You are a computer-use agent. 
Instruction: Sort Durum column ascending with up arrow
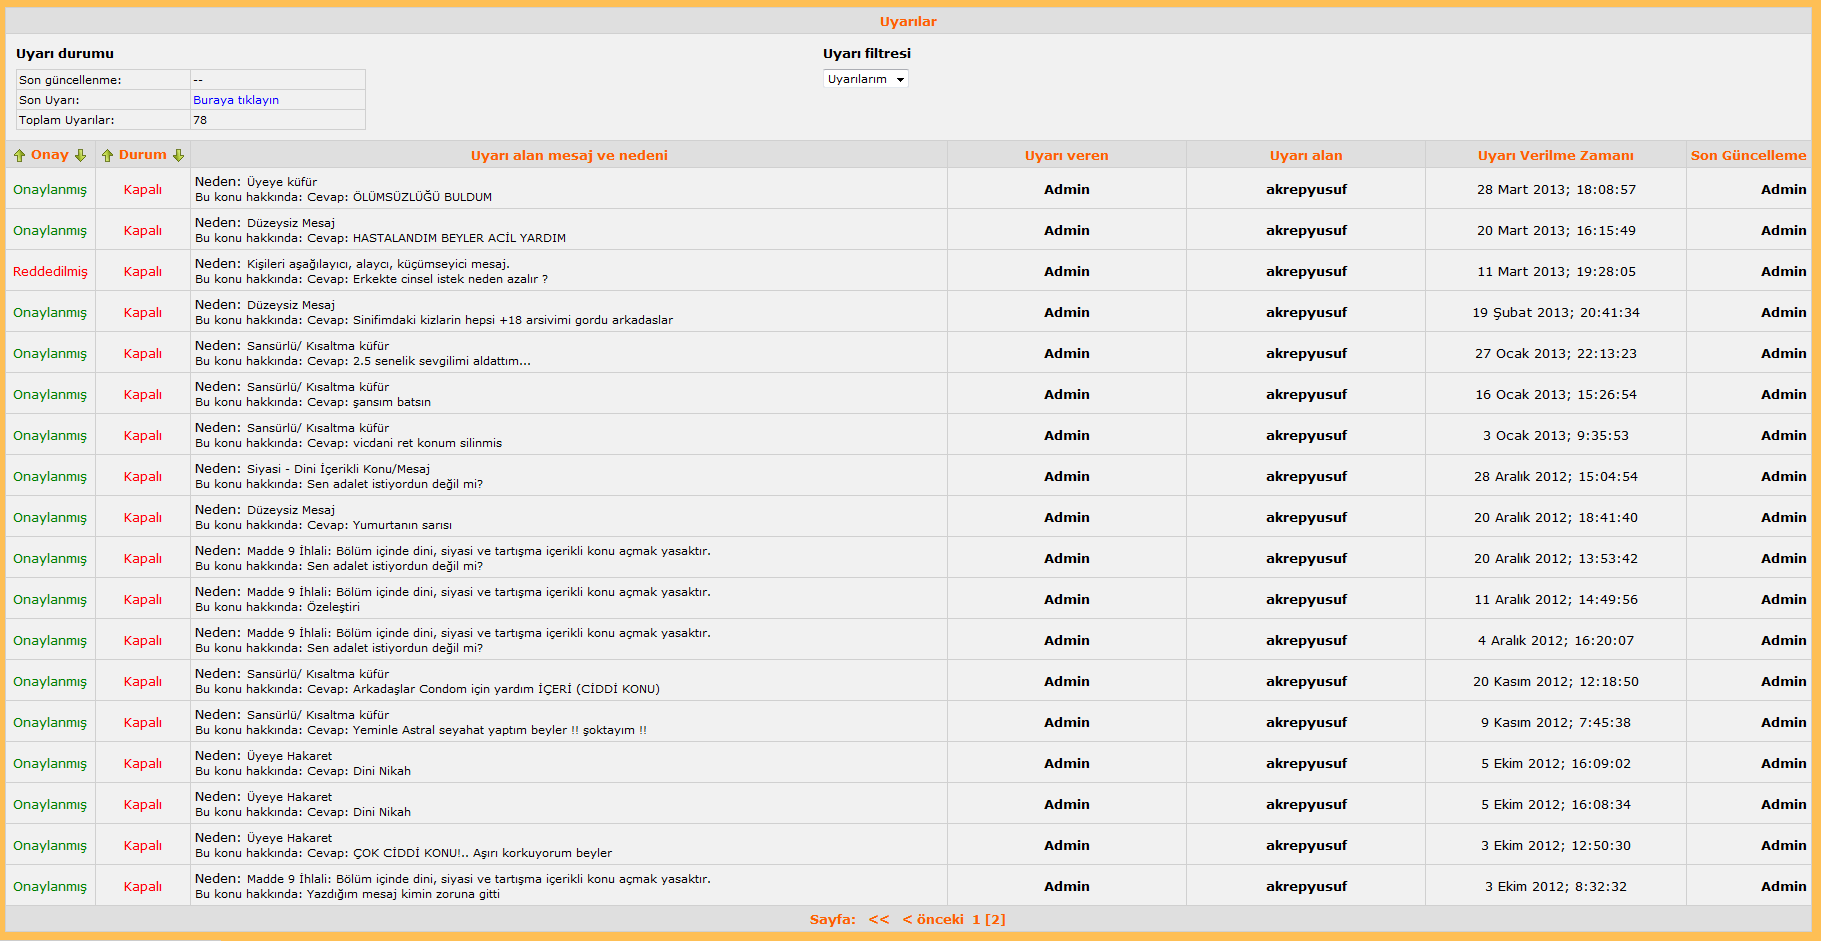tap(107, 155)
